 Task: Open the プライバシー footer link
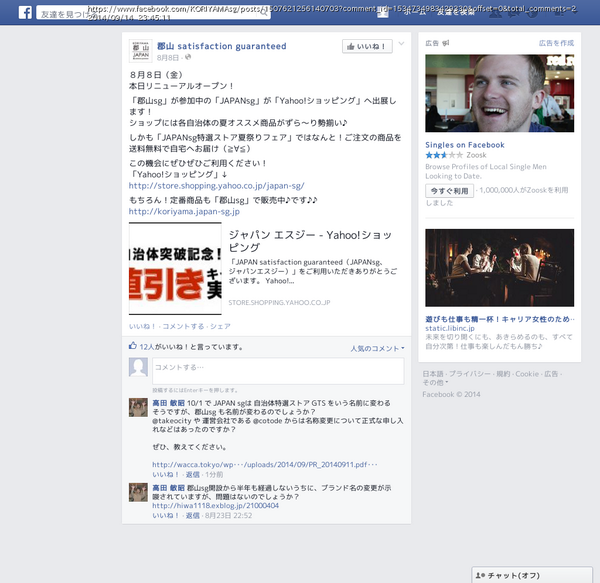pos(470,374)
